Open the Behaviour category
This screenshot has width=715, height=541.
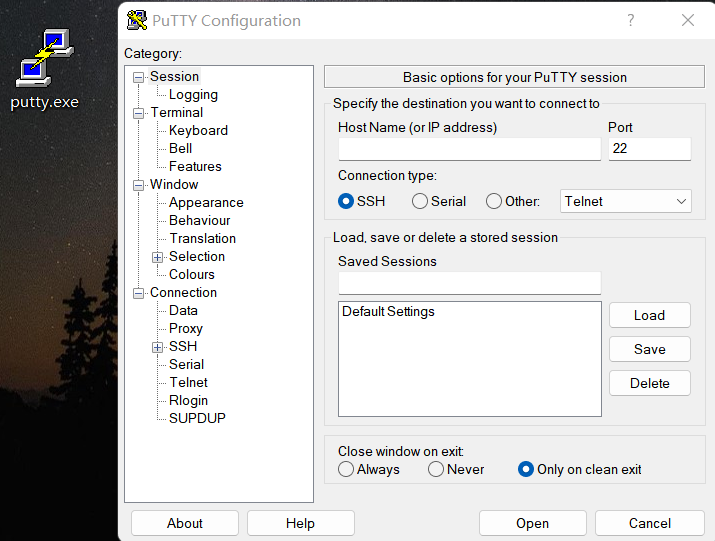(200, 220)
